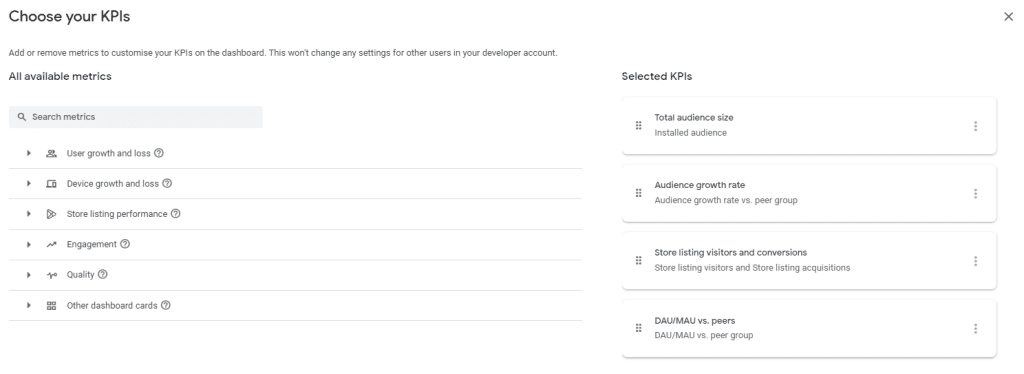Open more options for Store listing visitors
Screen dimensions: 1024x374
(975, 261)
